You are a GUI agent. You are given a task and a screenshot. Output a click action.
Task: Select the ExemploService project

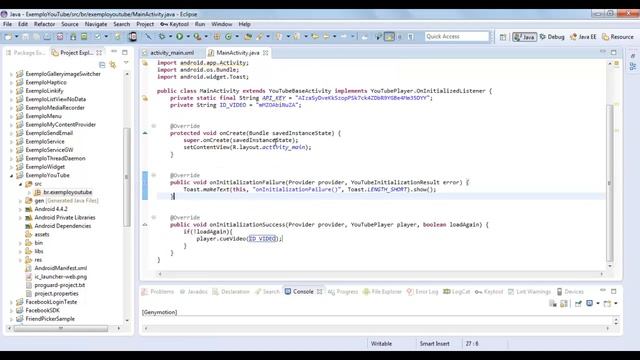point(45,142)
